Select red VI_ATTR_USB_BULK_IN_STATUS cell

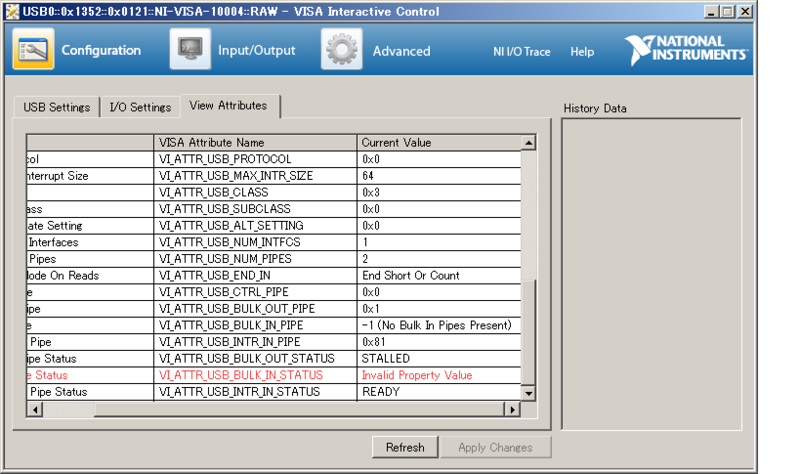click(x=255, y=375)
